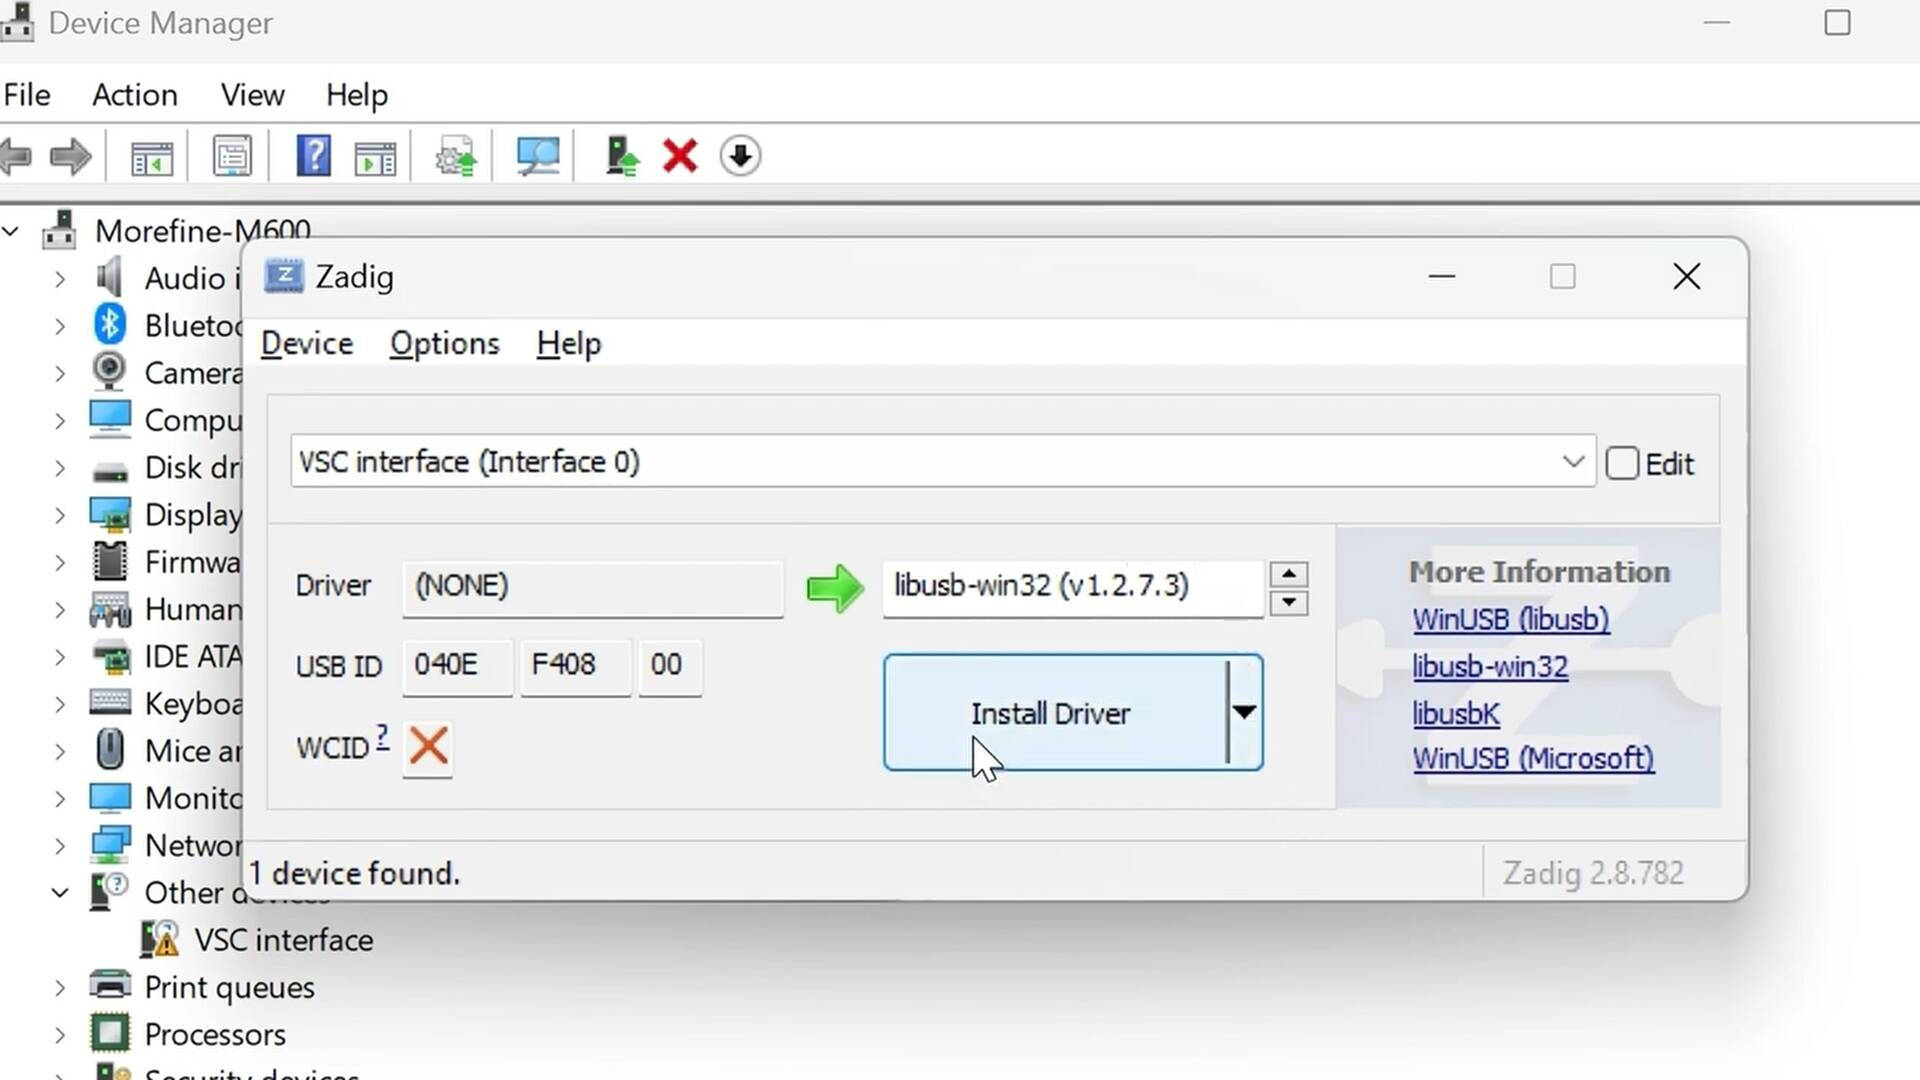Open the VSC interface device dropdown
The height and width of the screenshot is (1080, 1920).
[x=1572, y=462]
